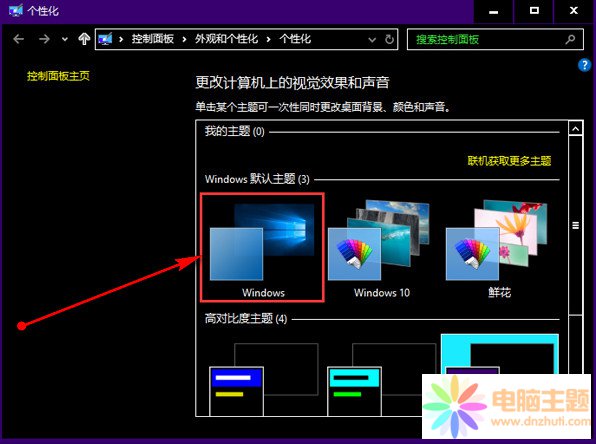Refresh the address bar
The height and width of the screenshot is (444, 596).
pyautogui.click(x=389, y=39)
